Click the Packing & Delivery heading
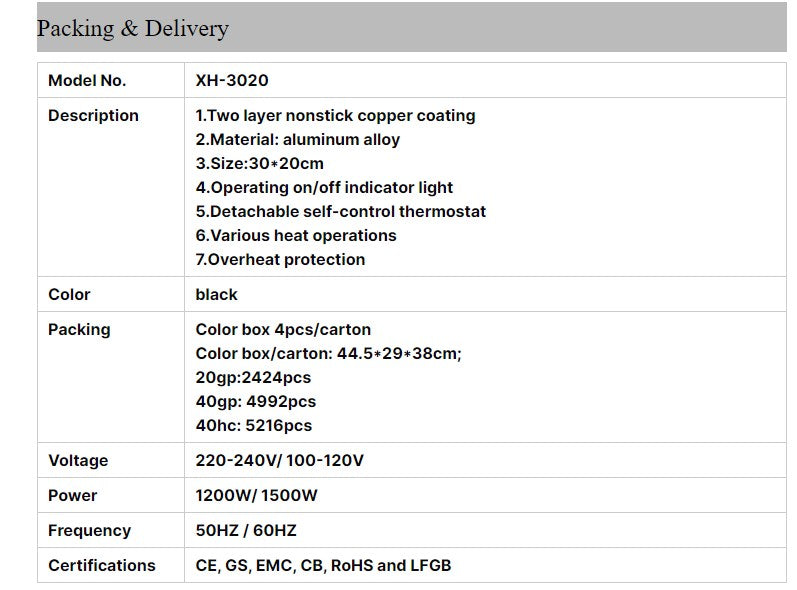This screenshot has width=797, height=590. coord(133,28)
